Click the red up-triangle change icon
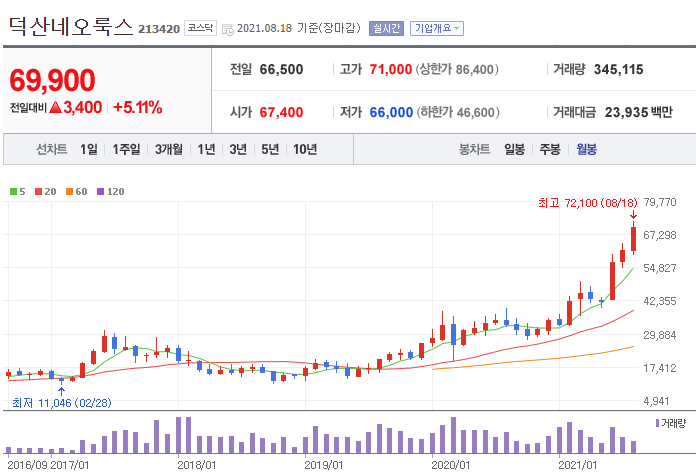This screenshot has height=475, width=696. (x=55, y=107)
